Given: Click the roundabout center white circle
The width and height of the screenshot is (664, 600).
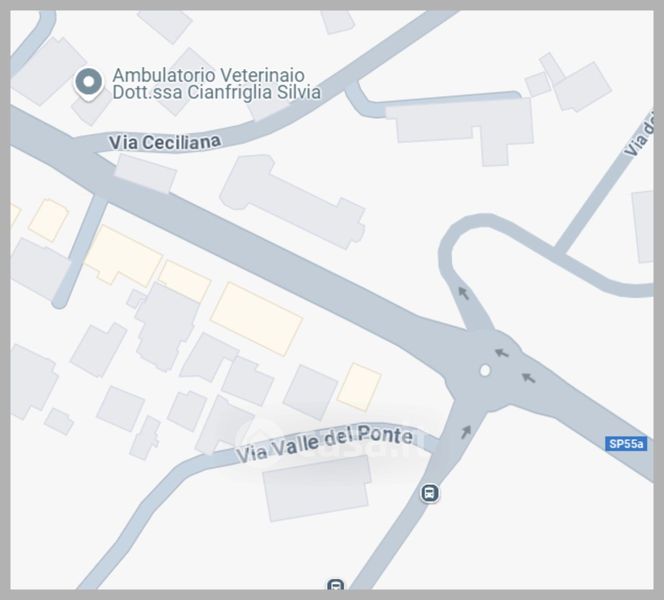Looking at the screenshot, I should click(x=485, y=371).
